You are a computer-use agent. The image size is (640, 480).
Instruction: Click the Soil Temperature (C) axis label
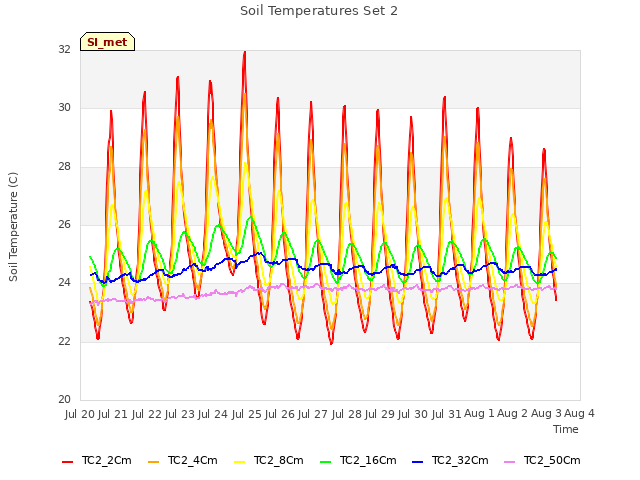(13, 227)
